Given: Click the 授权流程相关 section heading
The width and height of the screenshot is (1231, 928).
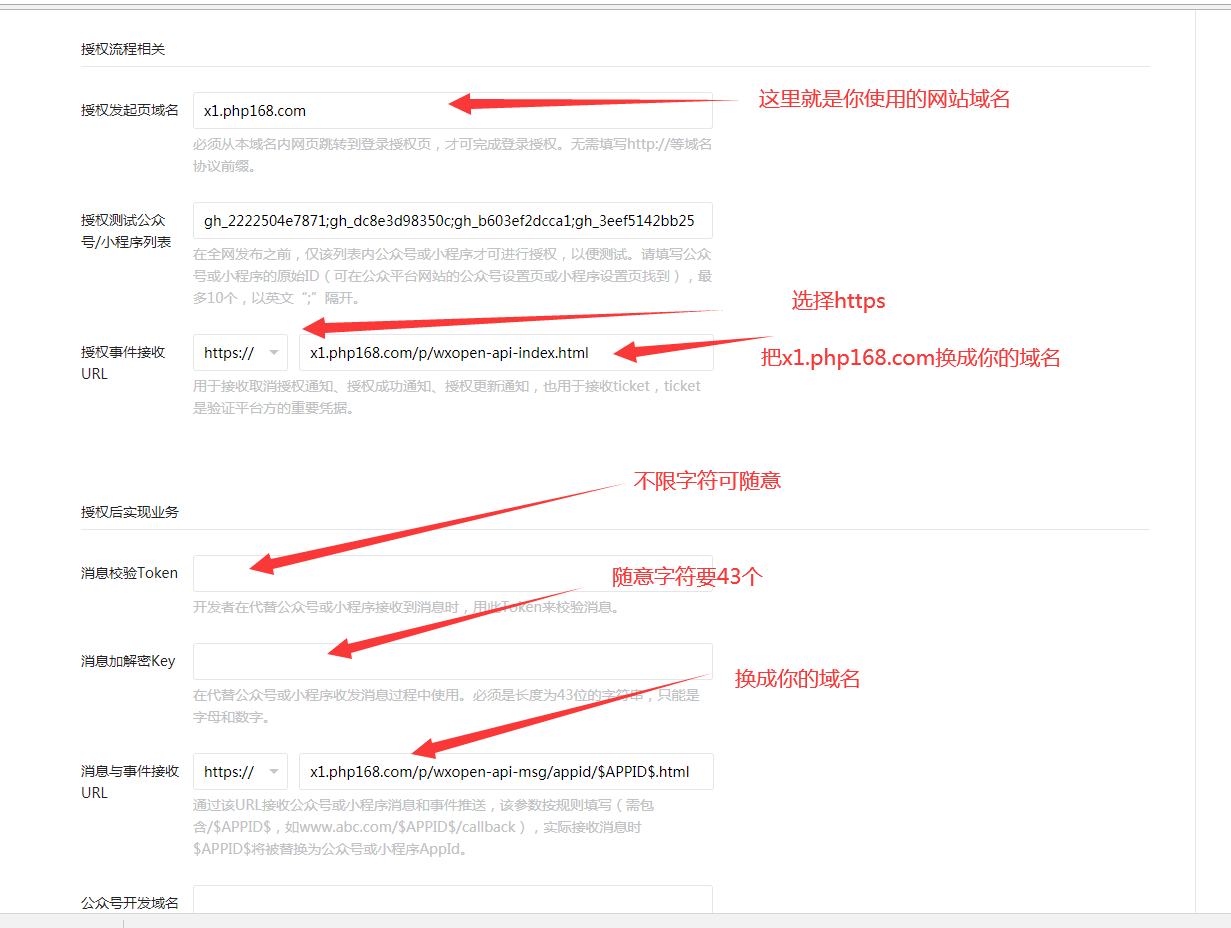Looking at the screenshot, I should 123,49.
